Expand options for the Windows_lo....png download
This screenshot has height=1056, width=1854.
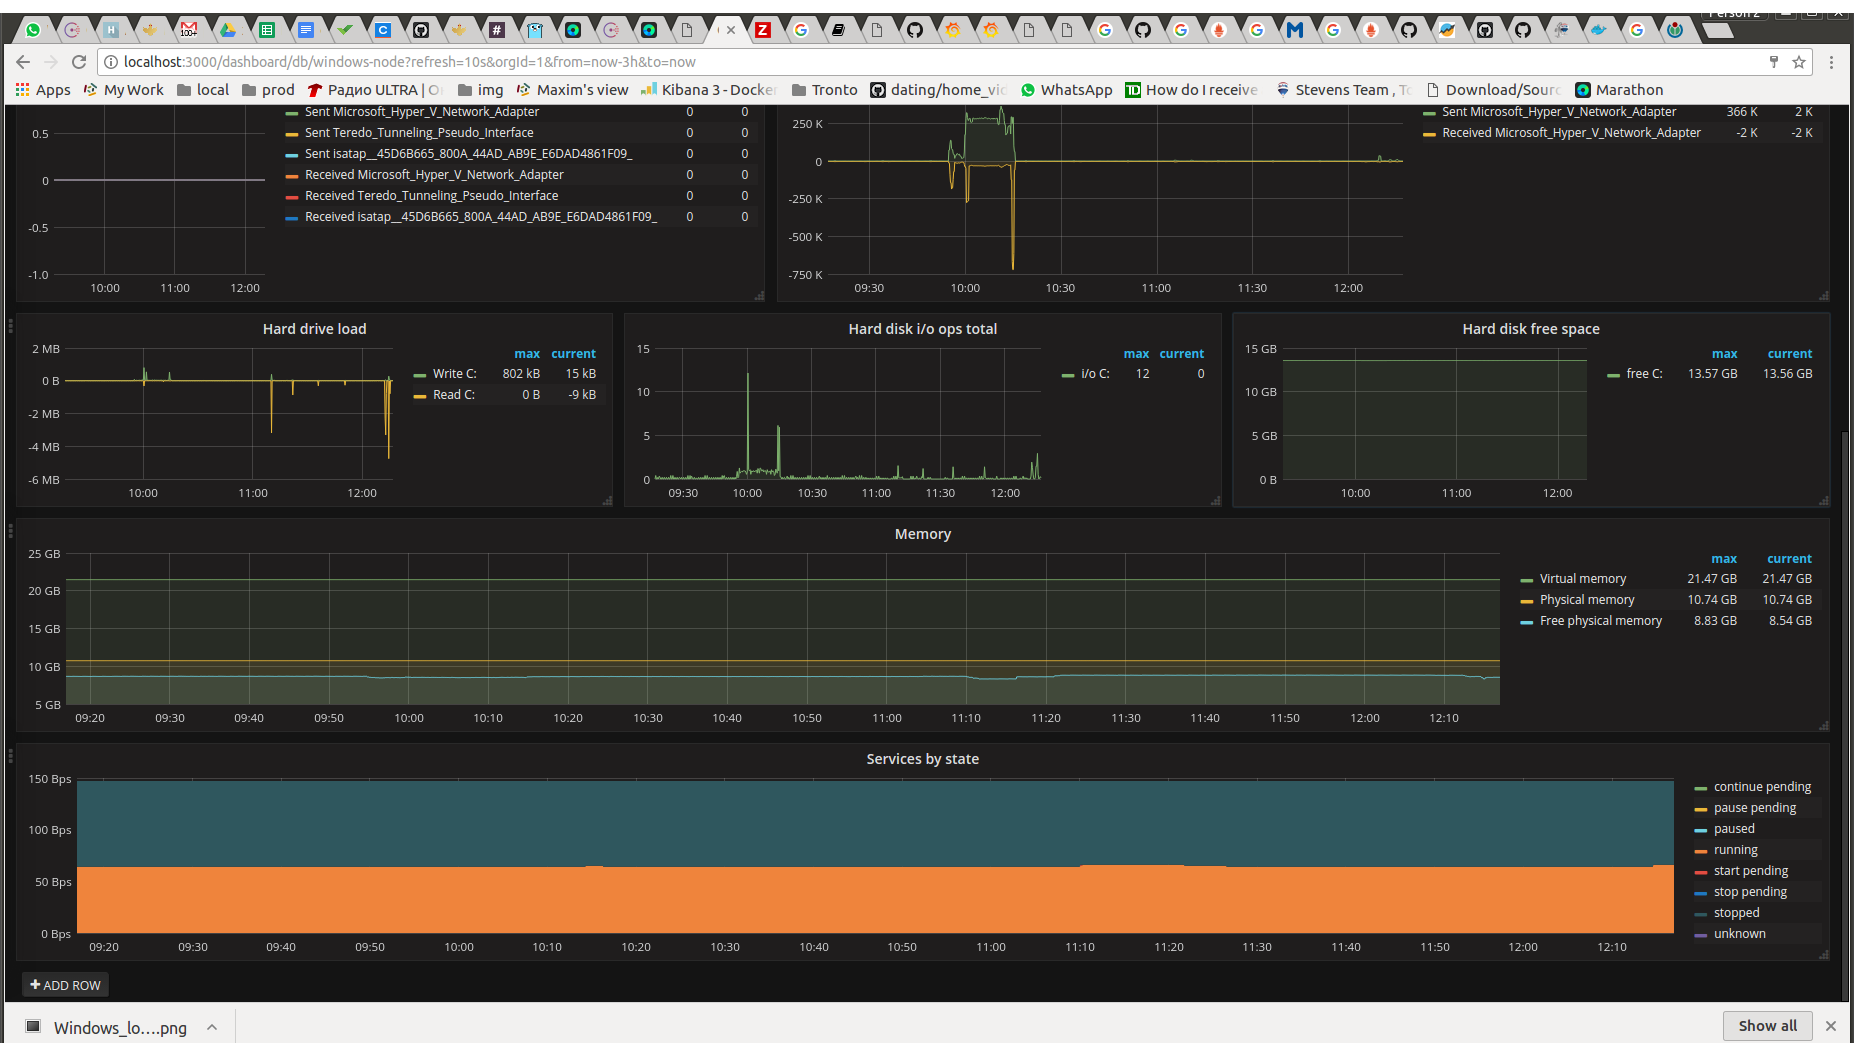212,1027
